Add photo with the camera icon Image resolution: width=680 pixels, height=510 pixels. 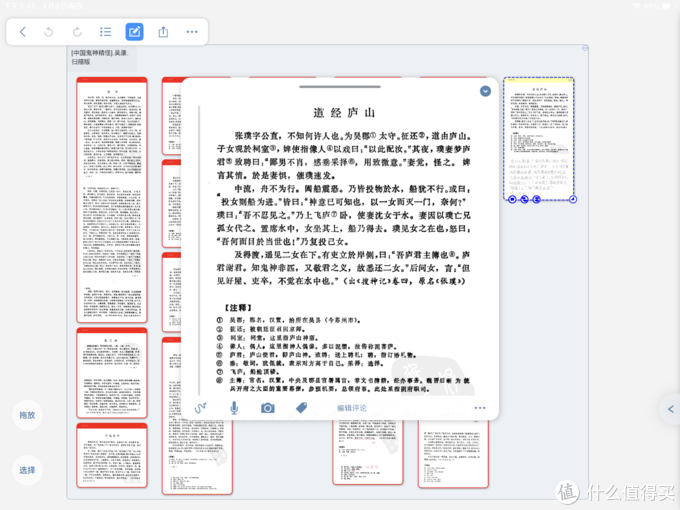coord(268,408)
